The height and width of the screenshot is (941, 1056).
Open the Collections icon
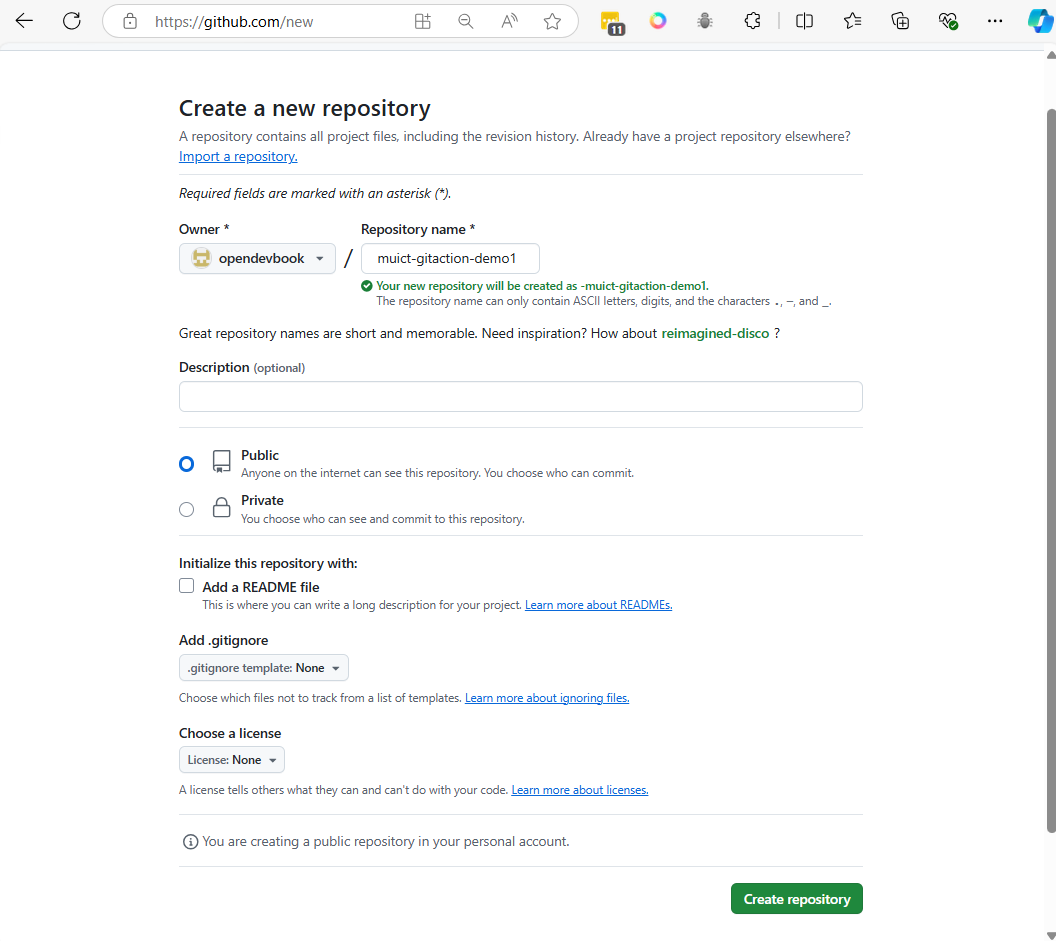[900, 21]
